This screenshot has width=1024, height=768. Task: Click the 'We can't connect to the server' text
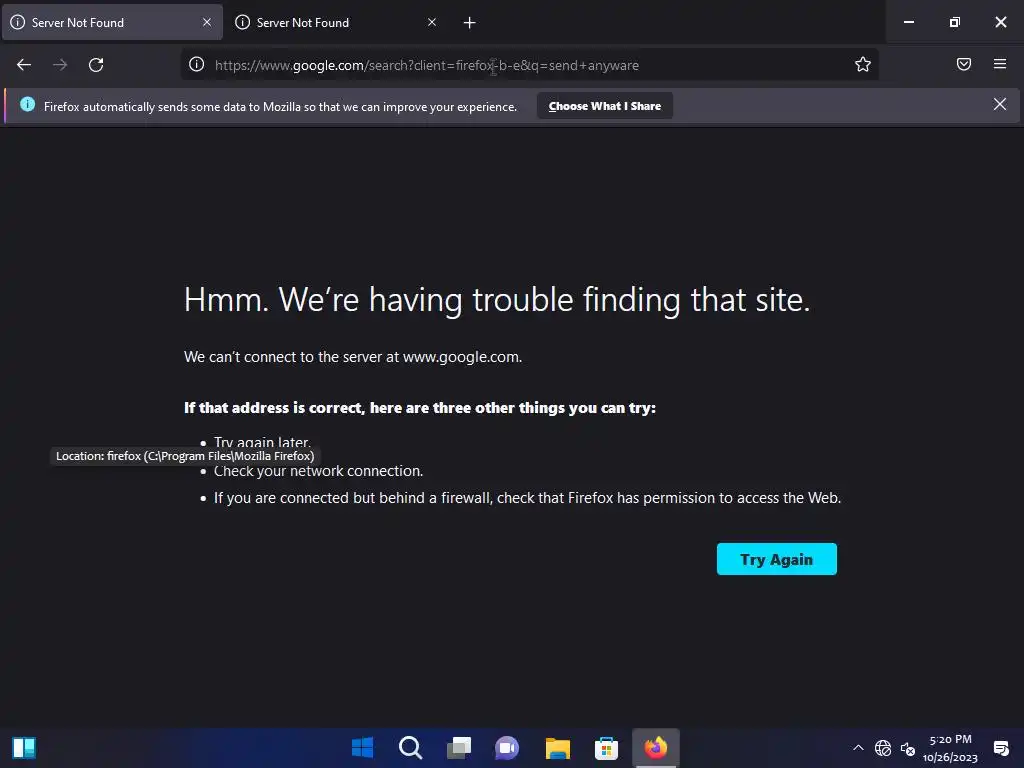(x=353, y=357)
